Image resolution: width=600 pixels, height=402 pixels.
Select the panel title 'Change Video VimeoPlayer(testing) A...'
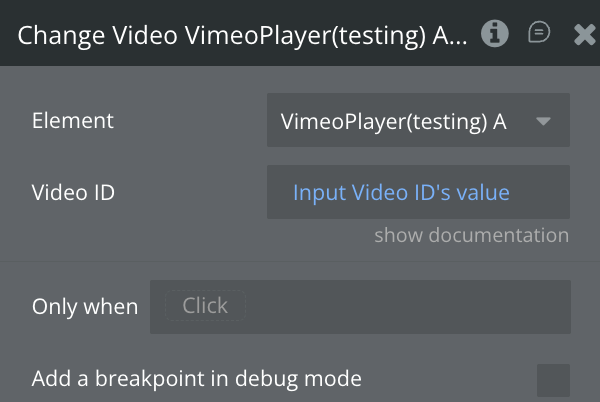click(242, 35)
